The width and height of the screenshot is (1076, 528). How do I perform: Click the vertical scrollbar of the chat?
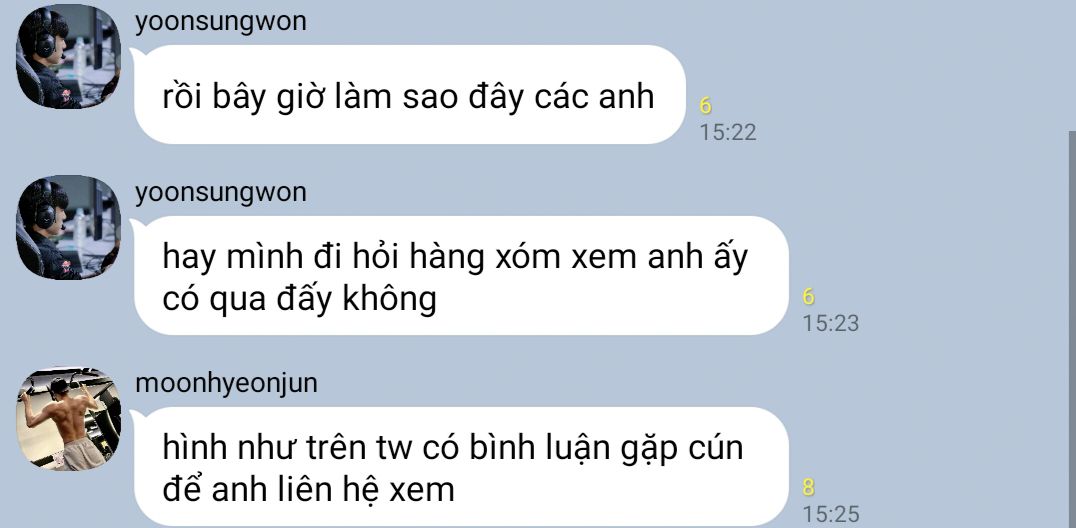coord(1072,330)
